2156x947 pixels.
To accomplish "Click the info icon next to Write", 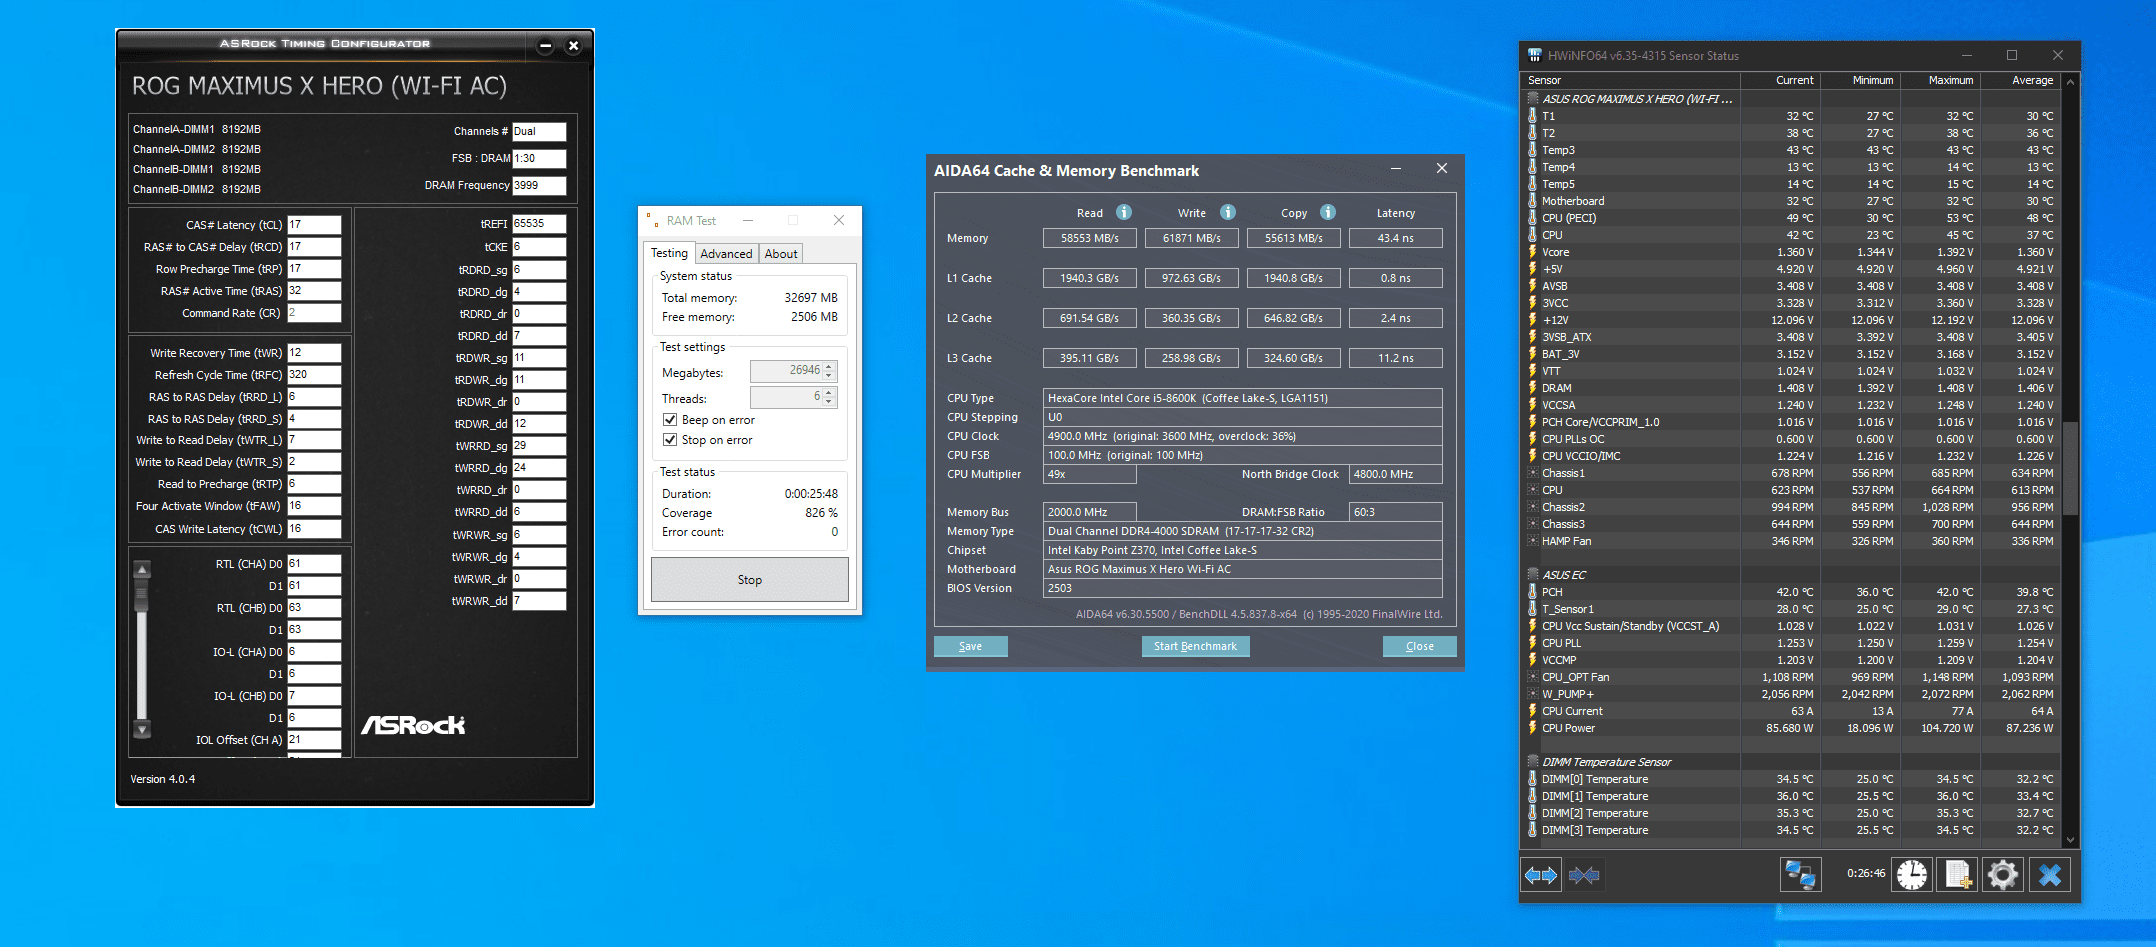I will [1228, 212].
